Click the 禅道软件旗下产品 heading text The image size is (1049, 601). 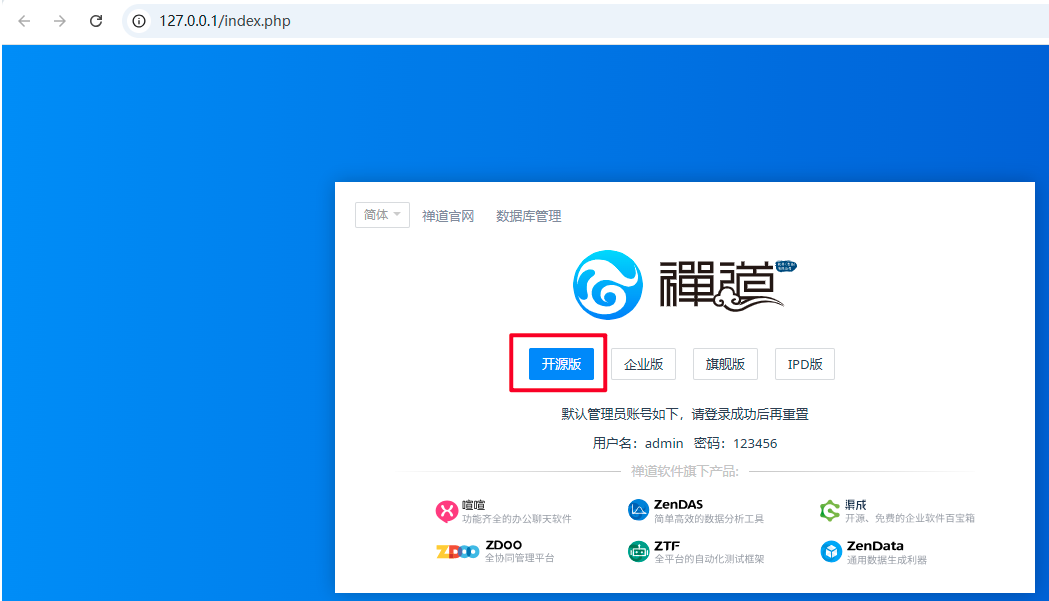click(x=684, y=471)
